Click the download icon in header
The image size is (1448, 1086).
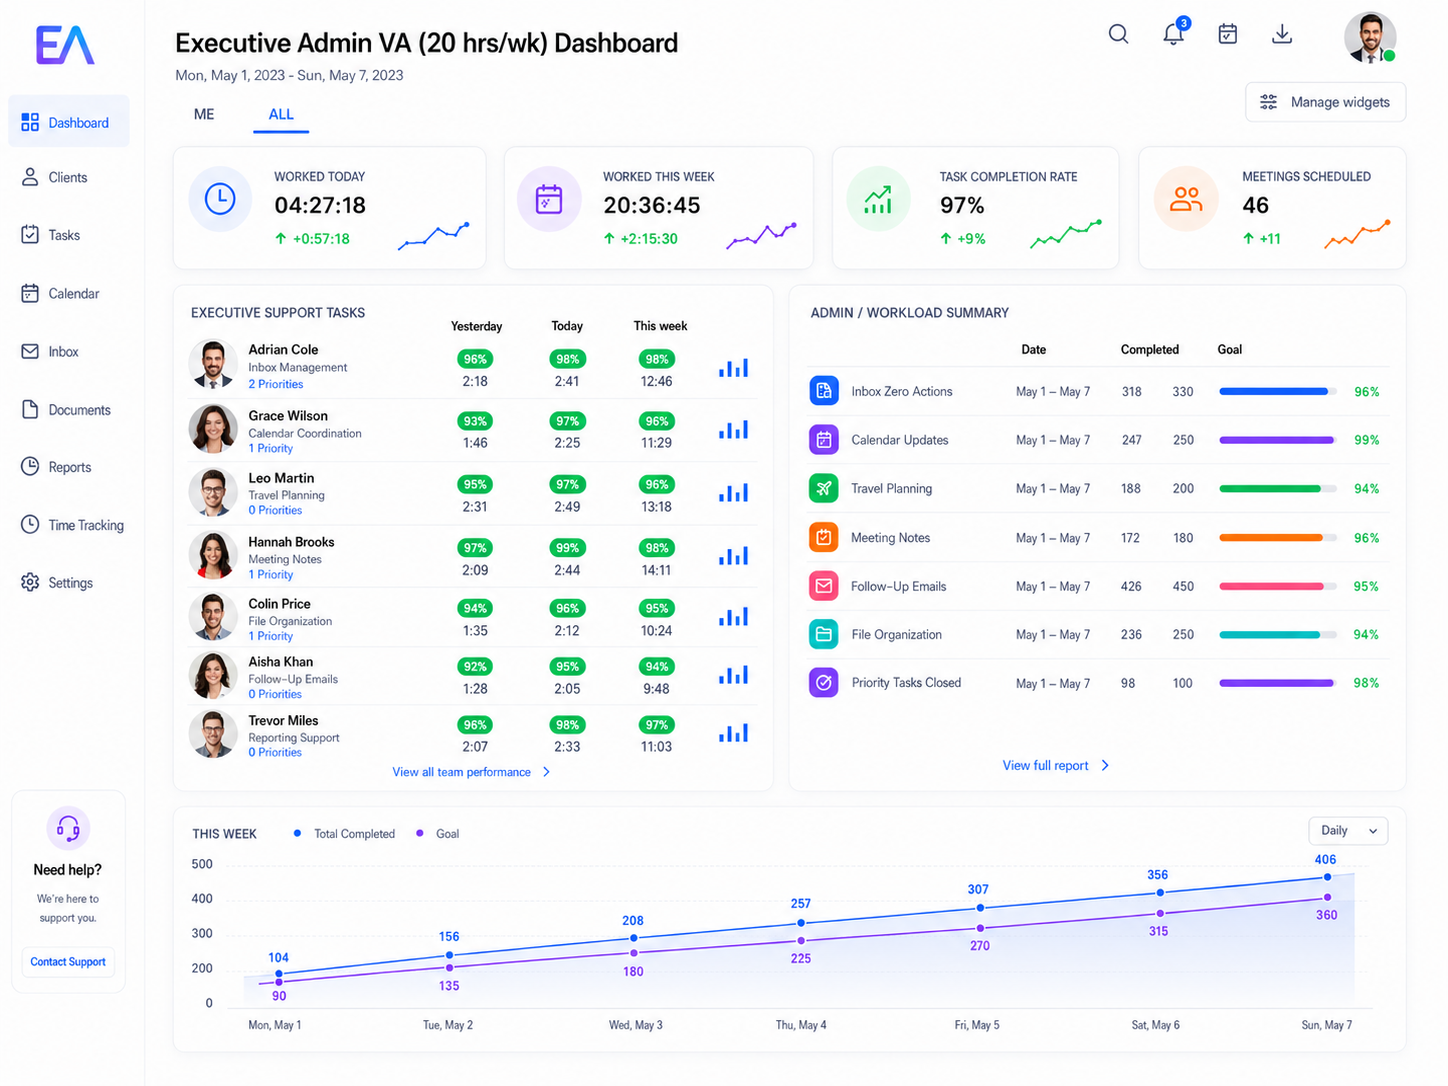[1282, 34]
